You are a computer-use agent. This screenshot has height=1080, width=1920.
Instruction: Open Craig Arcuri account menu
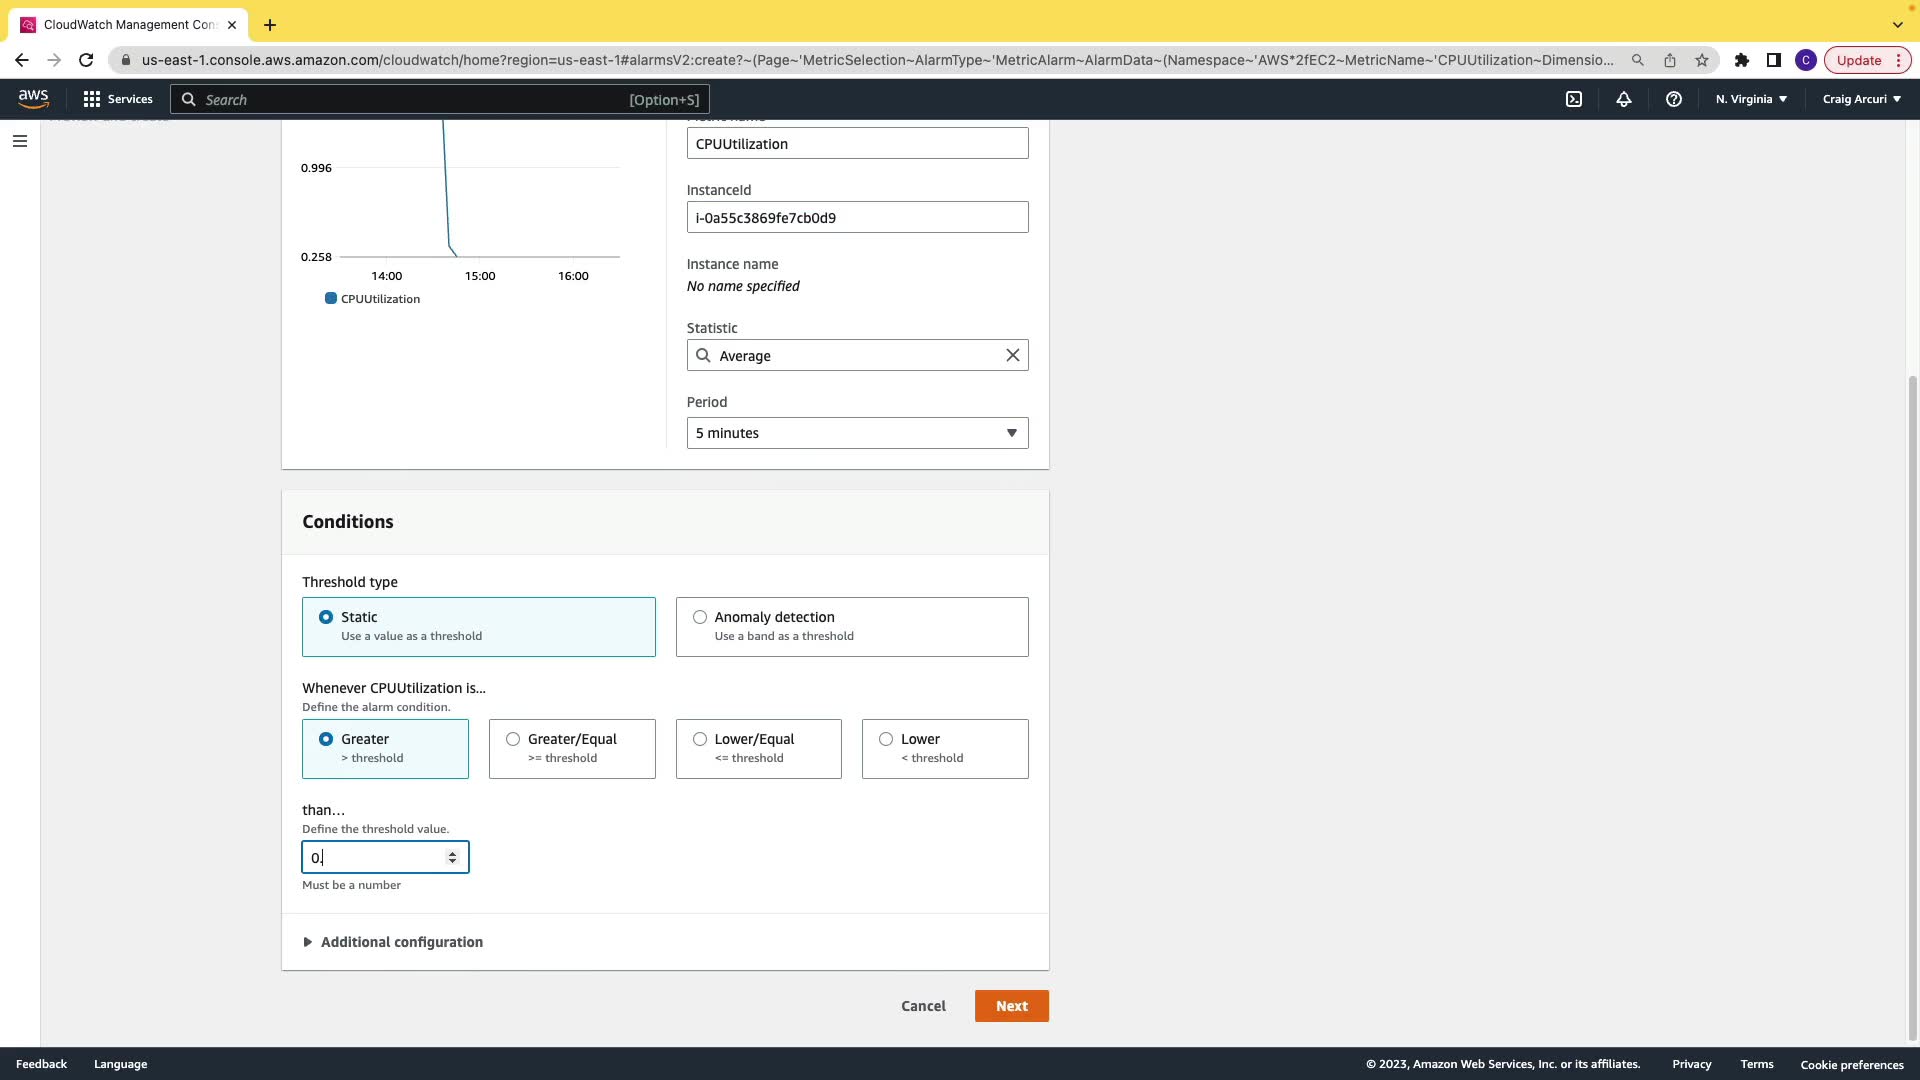(1861, 99)
